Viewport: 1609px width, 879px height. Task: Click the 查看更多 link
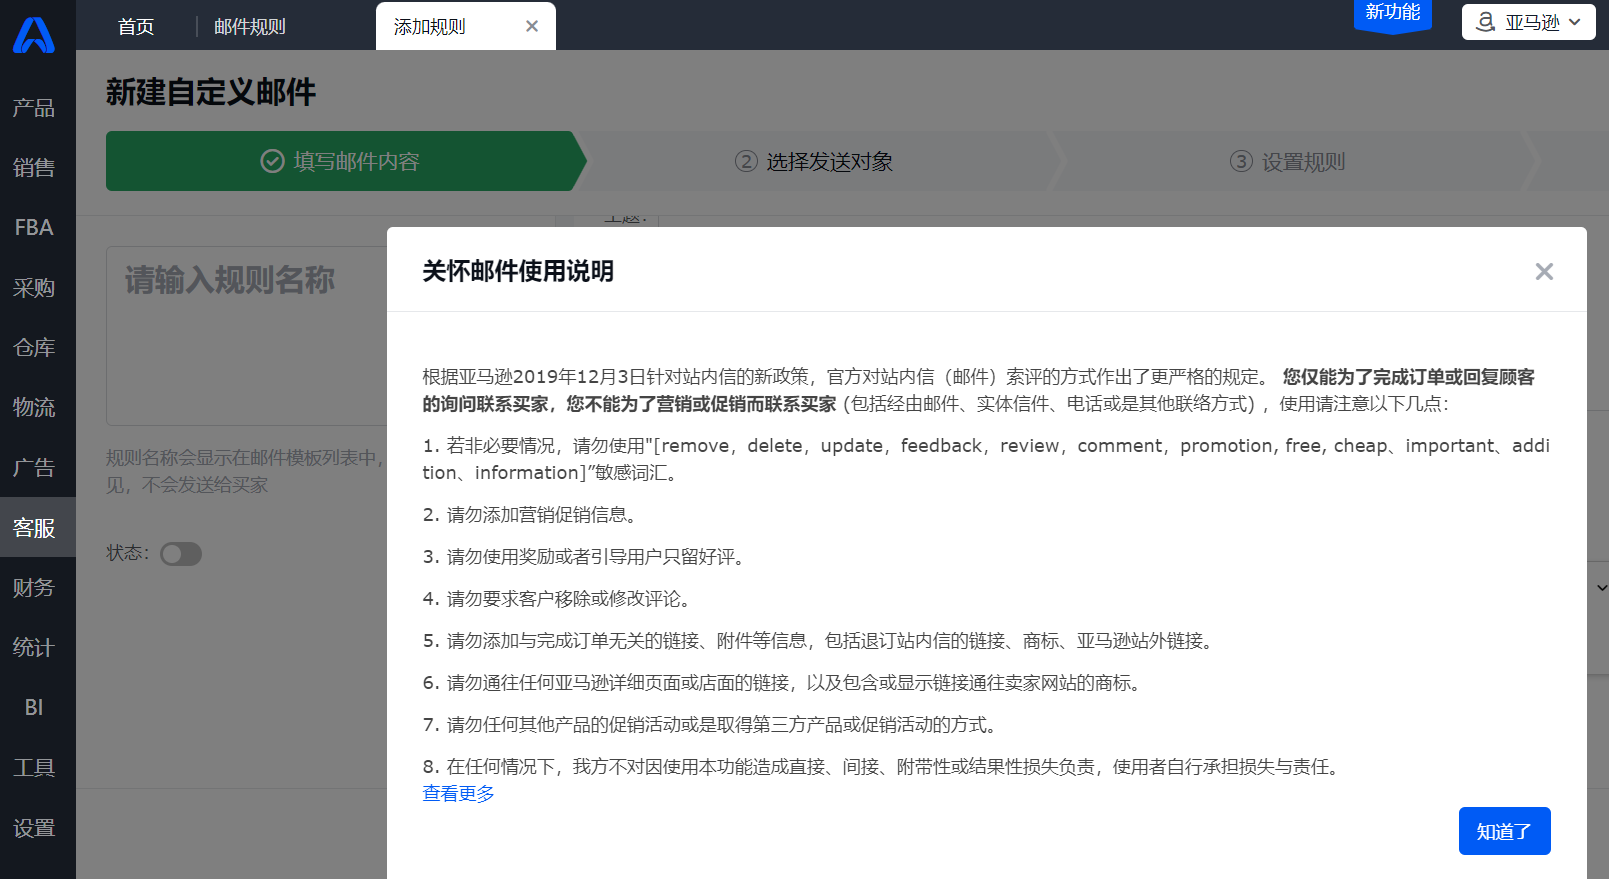point(458,793)
